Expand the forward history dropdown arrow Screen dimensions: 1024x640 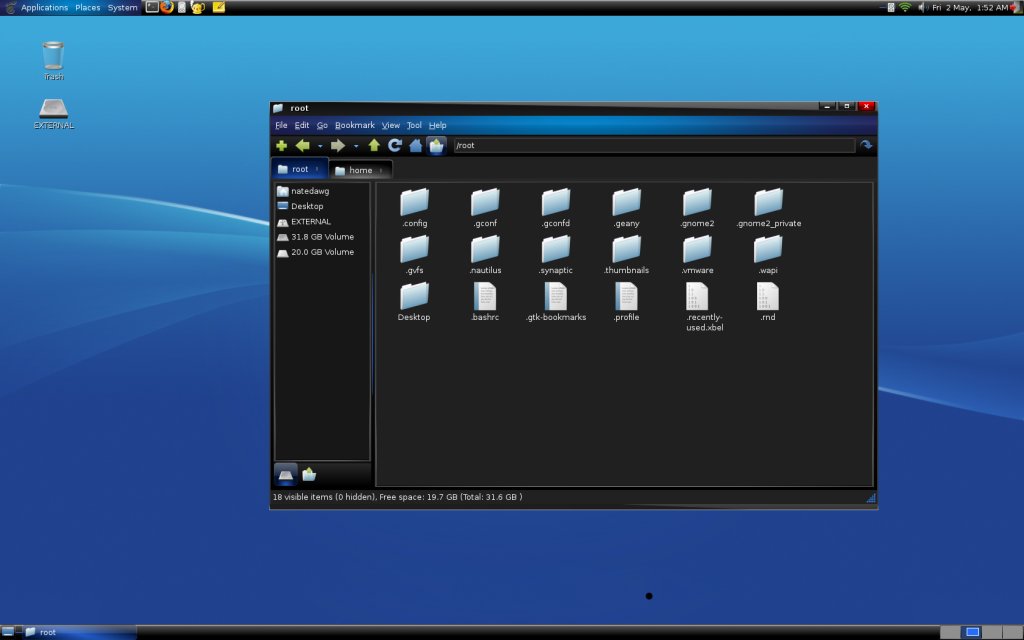tap(356, 146)
